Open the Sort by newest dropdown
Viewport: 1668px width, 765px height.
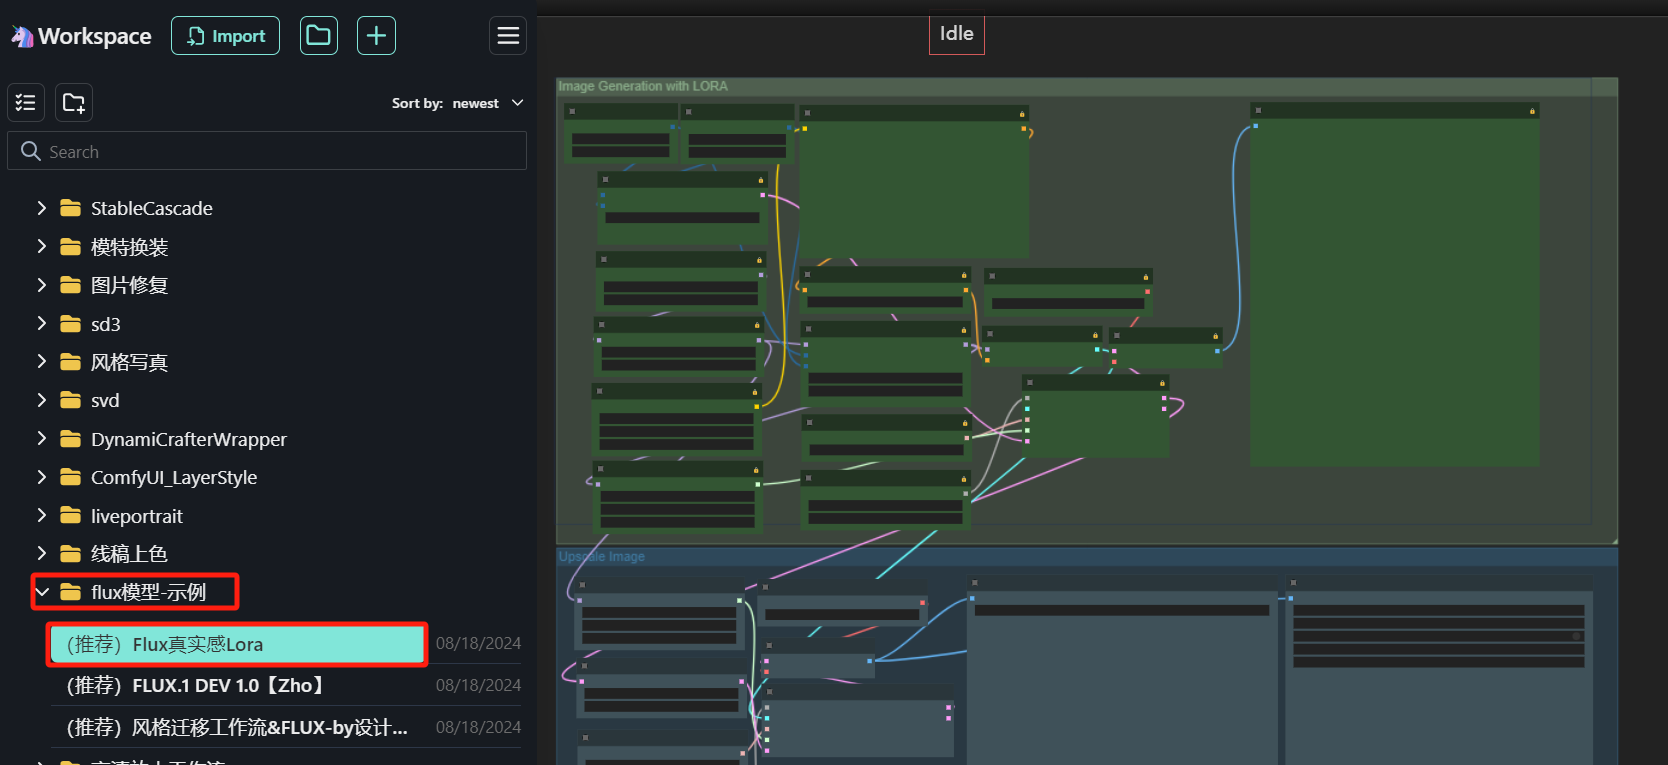click(x=458, y=103)
